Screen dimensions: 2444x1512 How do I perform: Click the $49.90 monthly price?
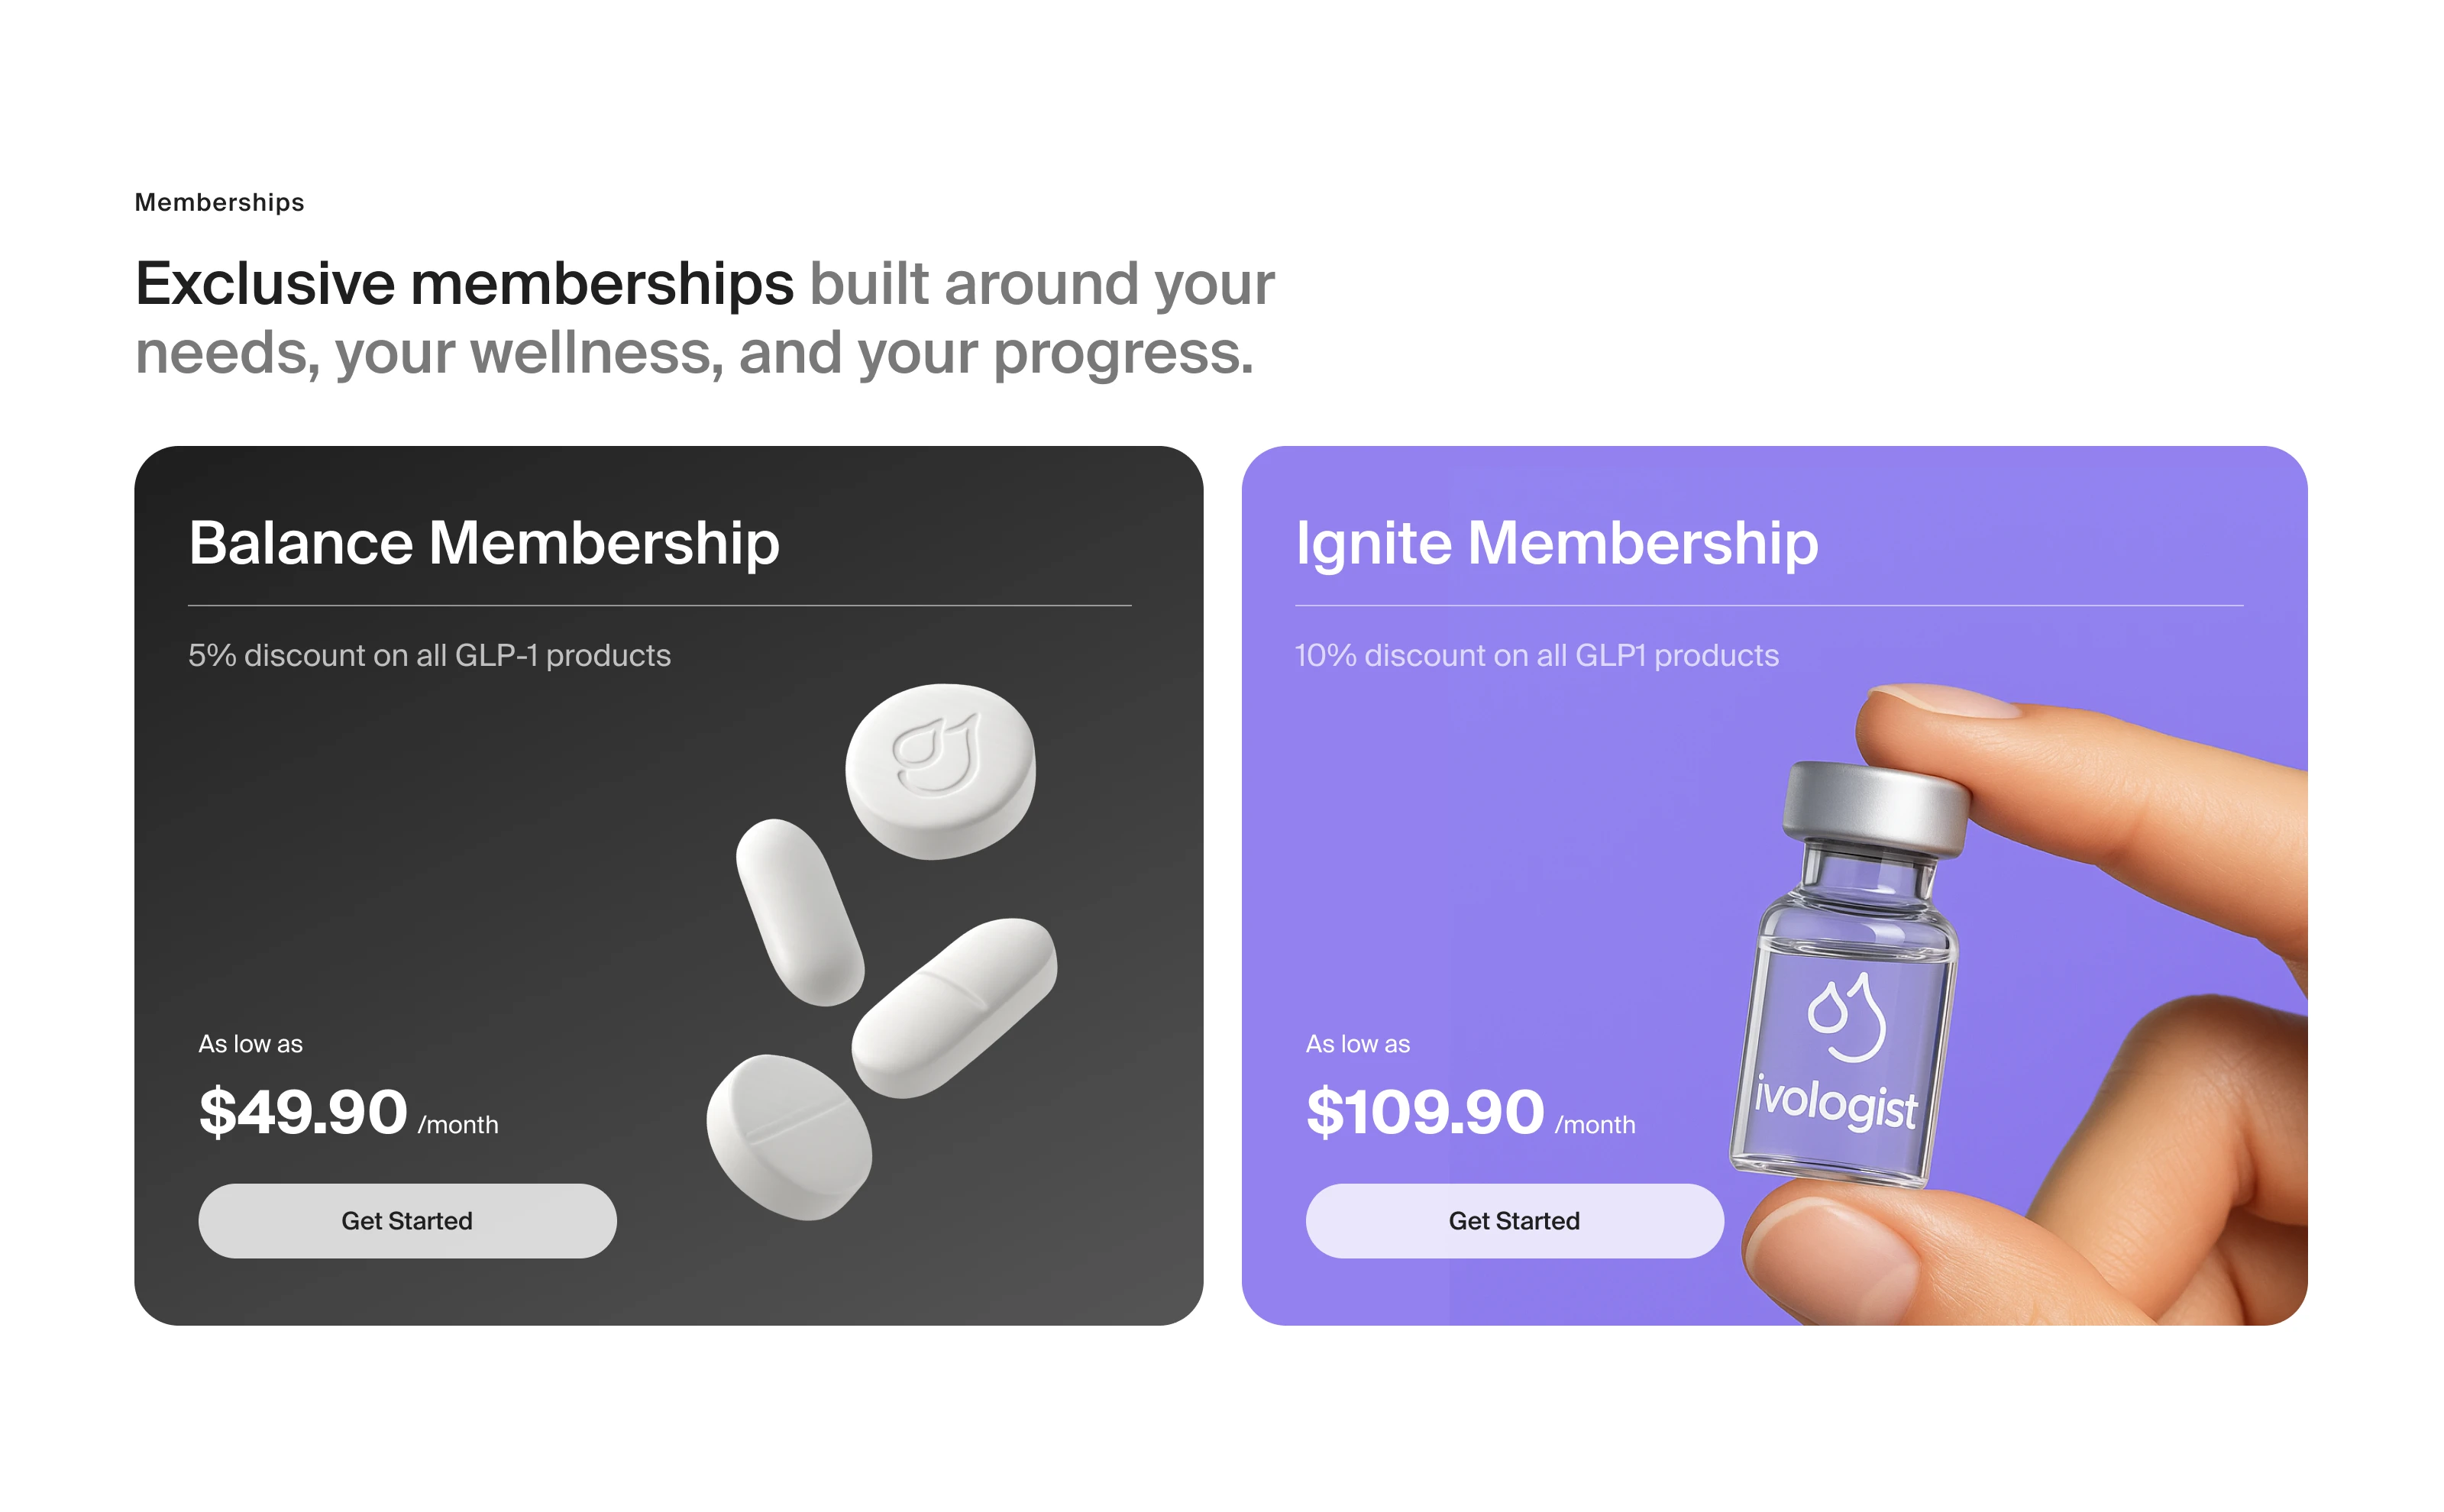click(348, 1112)
